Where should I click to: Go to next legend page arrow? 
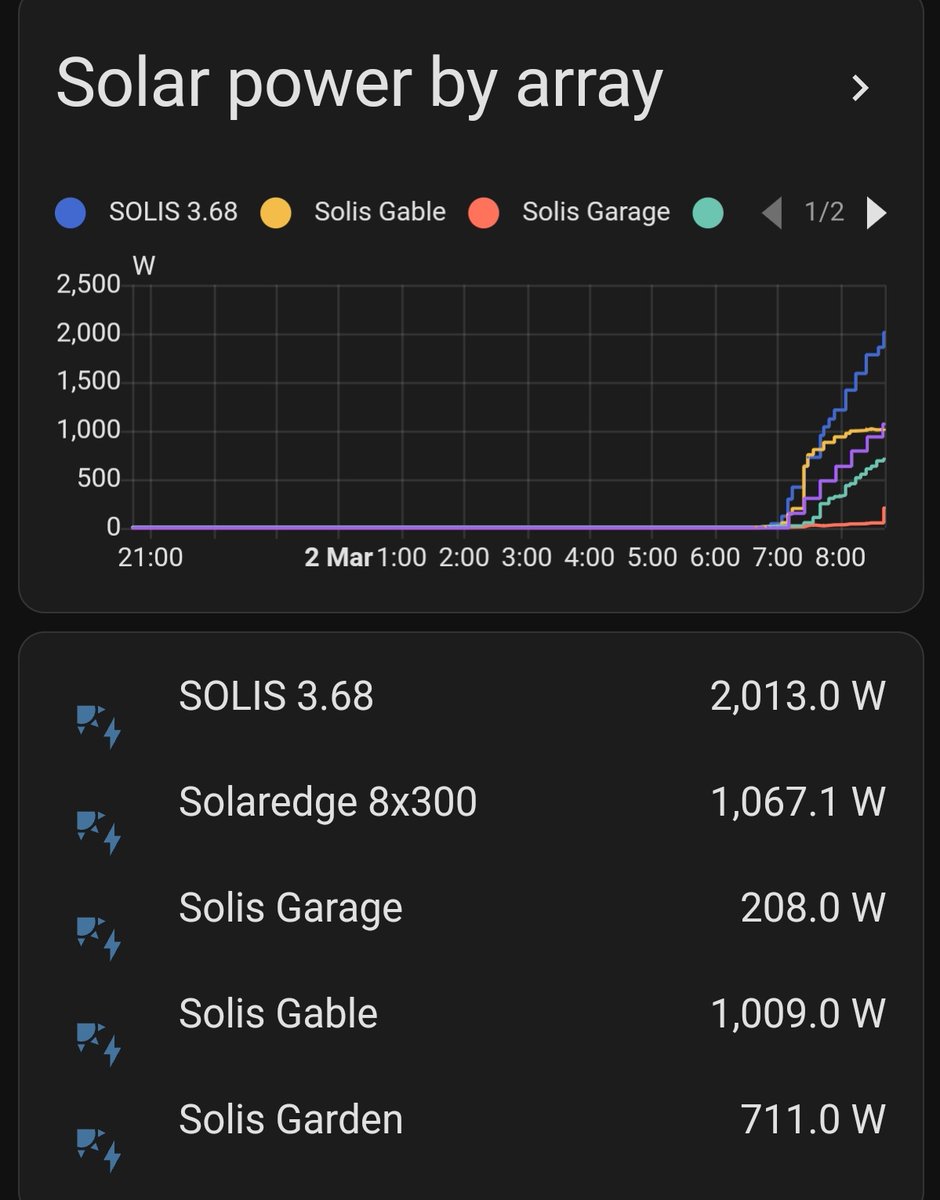tap(876, 213)
